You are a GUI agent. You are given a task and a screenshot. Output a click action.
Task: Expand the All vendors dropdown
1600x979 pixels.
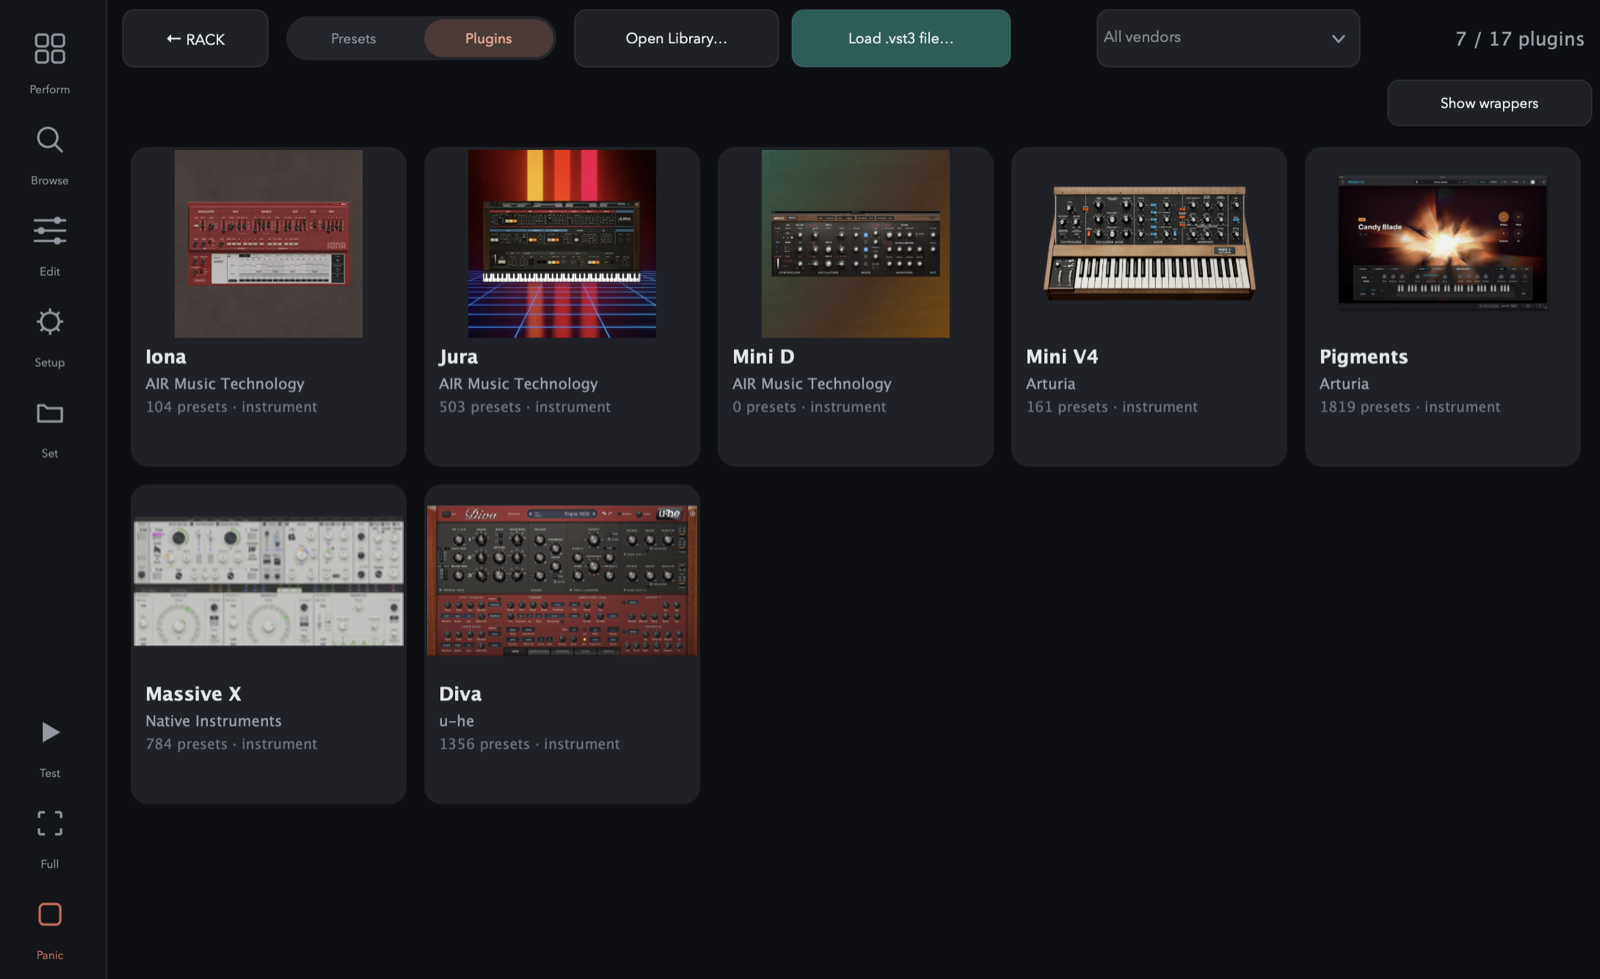point(1228,39)
